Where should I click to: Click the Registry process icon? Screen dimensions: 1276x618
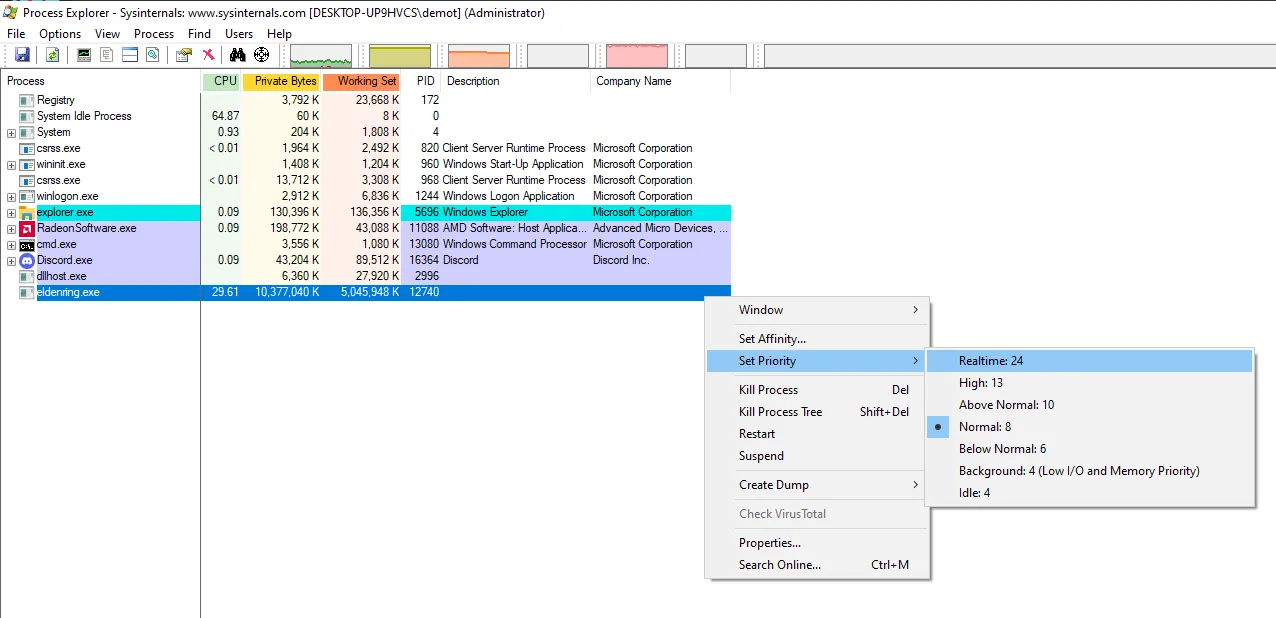pyautogui.click(x=27, y=100)
